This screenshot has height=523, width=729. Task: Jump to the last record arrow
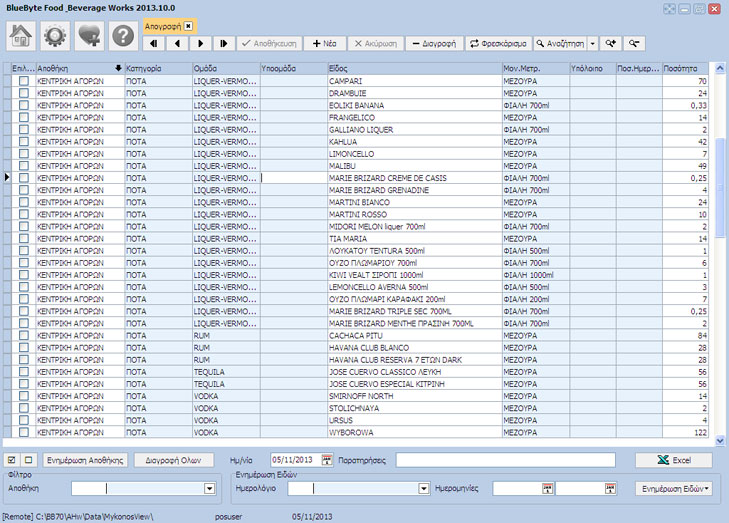tap(224, 44)
